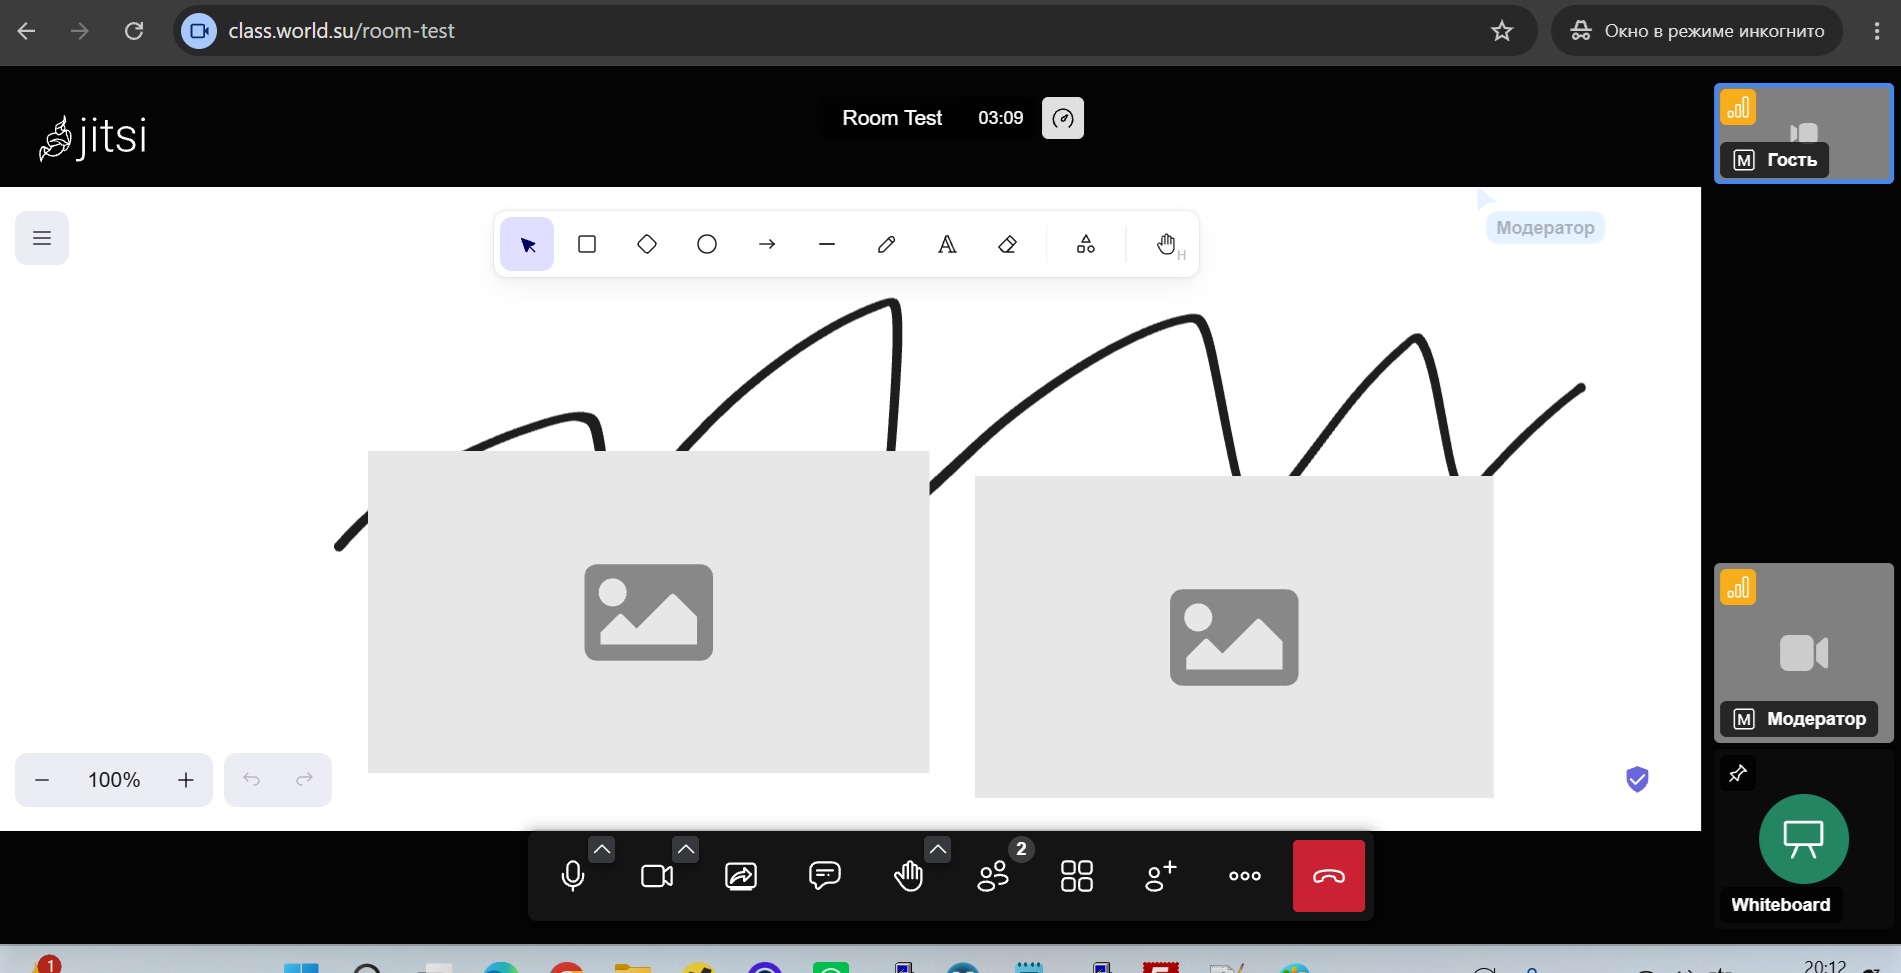The width and height of the screenshot is (1901, 973).
Task: Click the incognito window indicator
Action: (x=1697, y=31)
